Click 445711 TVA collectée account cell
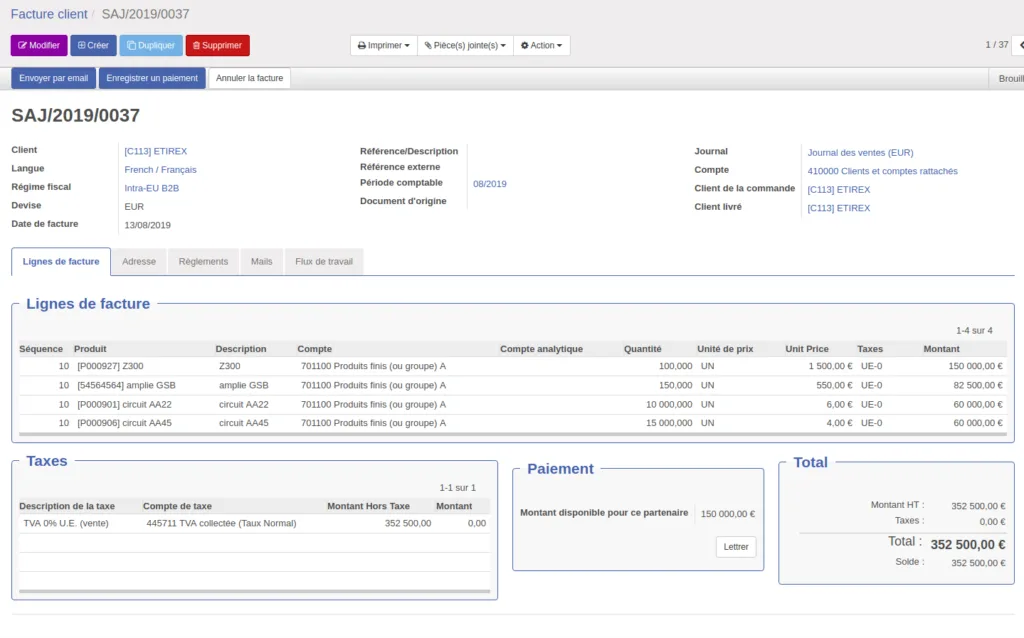Image resolution: width=1024 pixels, height=638 pixels. click(221, 523)
